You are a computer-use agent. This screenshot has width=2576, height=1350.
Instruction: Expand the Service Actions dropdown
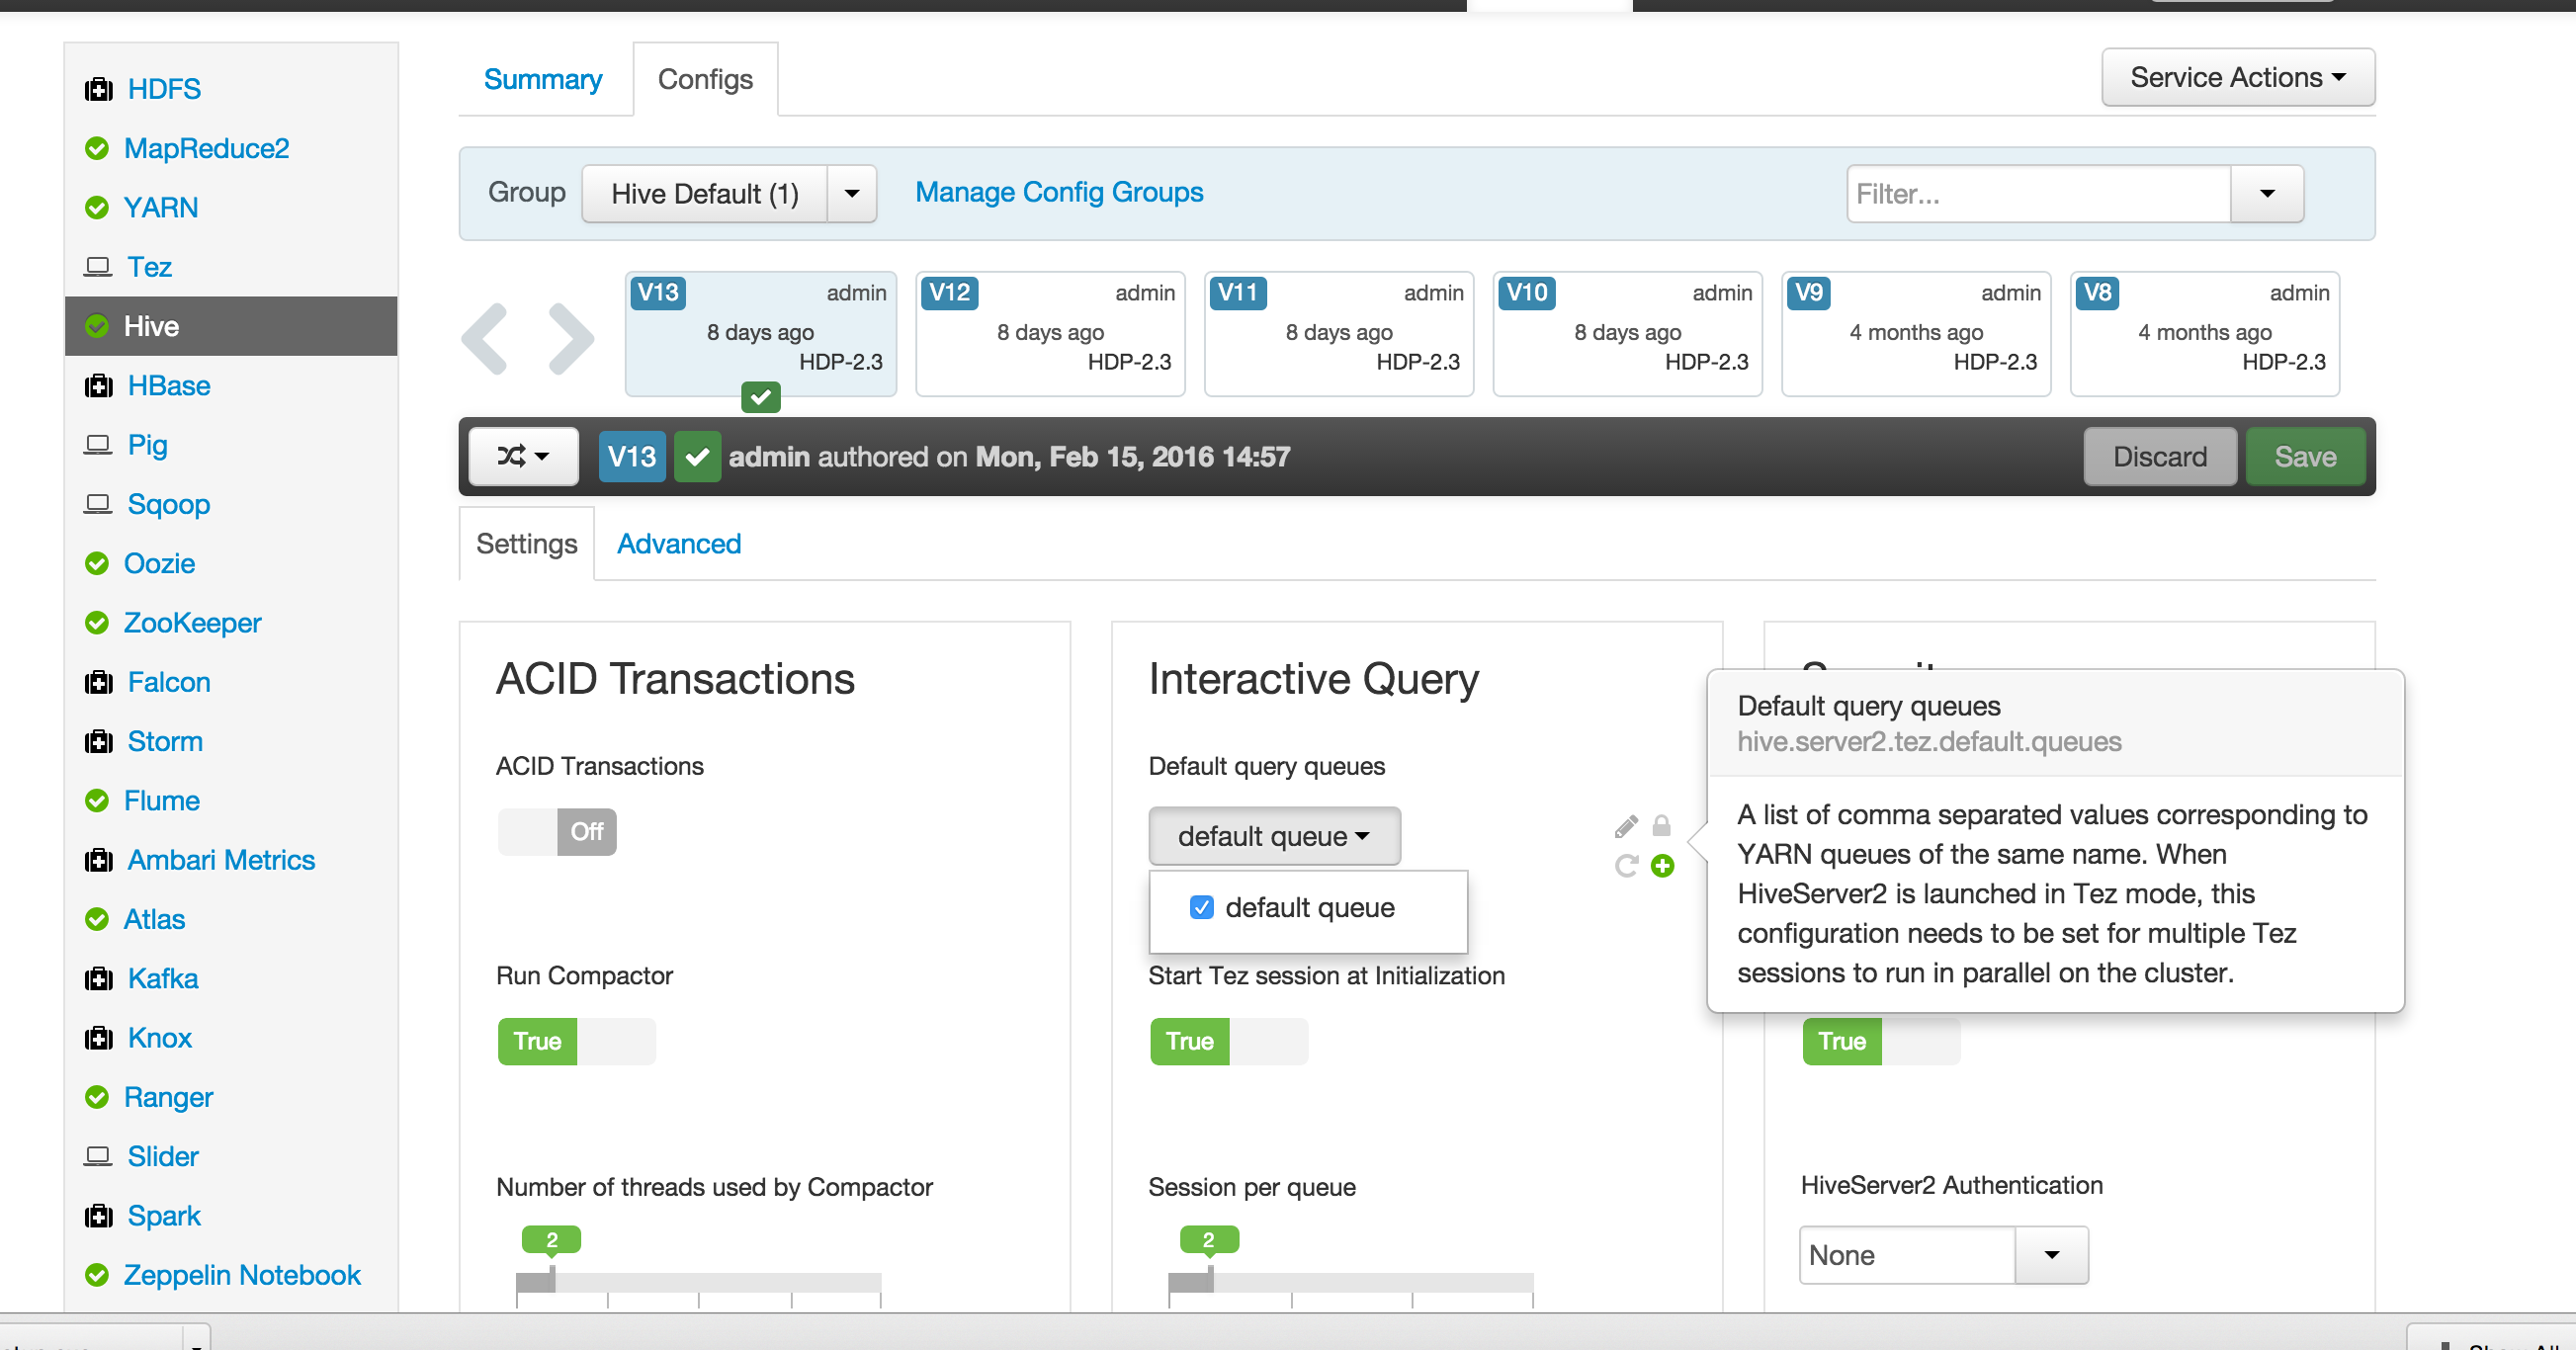2237,77
